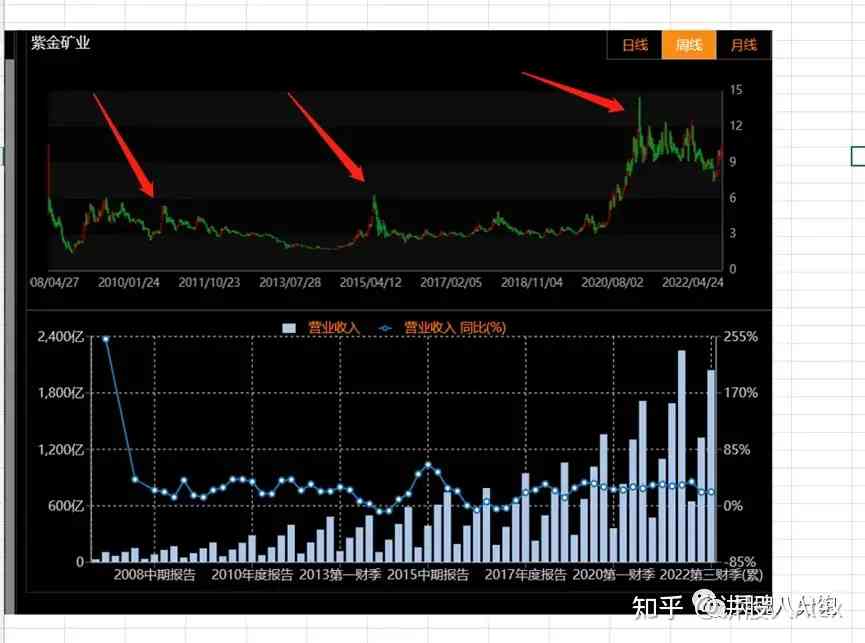
Task: Switch to the 月线 monthly chart tab
Action: tap(743, 45)
